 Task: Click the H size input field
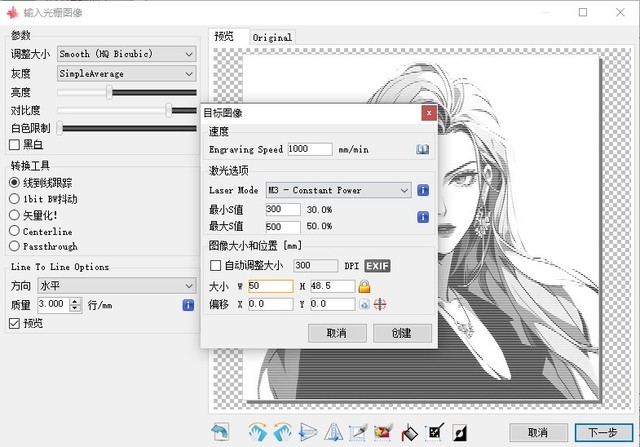click(x=333, y=286)
